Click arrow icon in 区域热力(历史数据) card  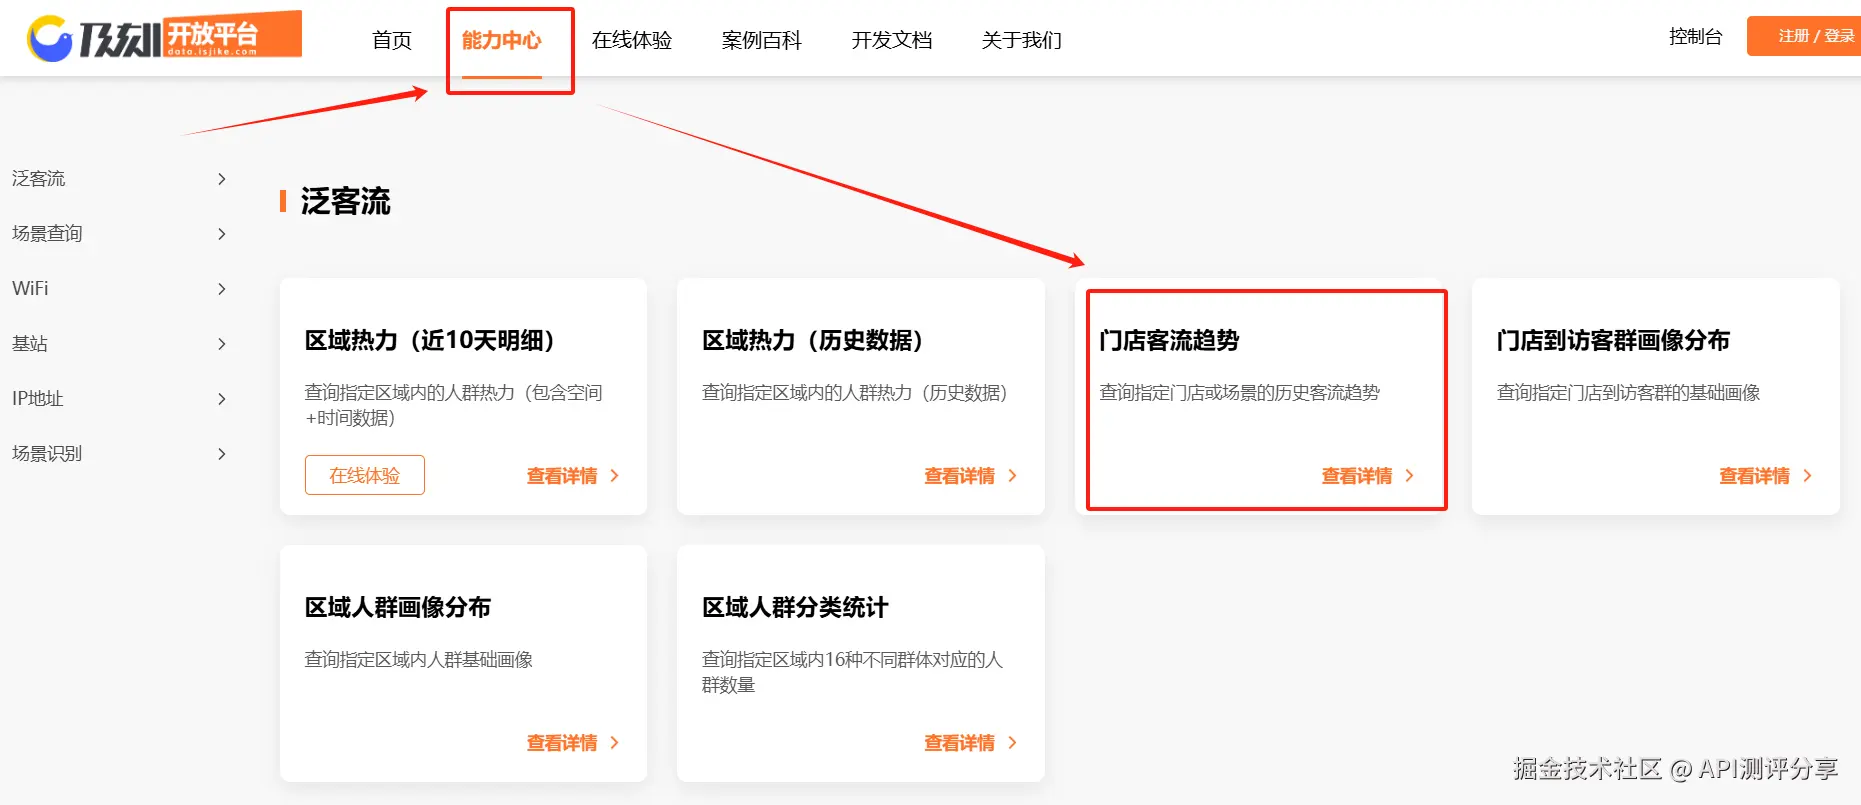1012,476
